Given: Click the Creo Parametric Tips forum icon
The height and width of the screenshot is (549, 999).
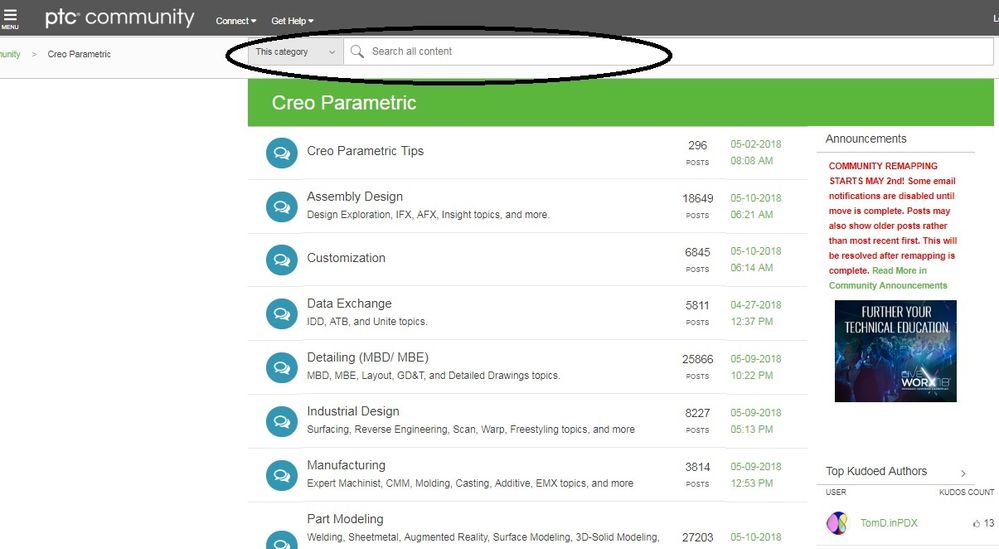Looking at the screenshot, I should pyautogui.click(x=282, y=153).
